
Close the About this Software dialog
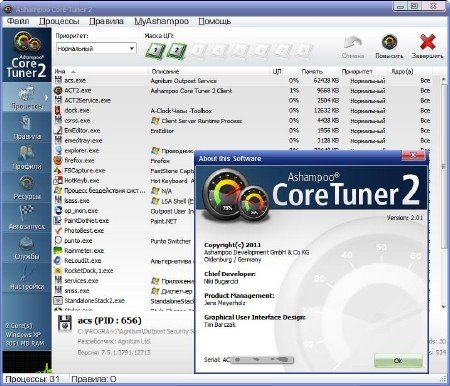tap(413, 155)
